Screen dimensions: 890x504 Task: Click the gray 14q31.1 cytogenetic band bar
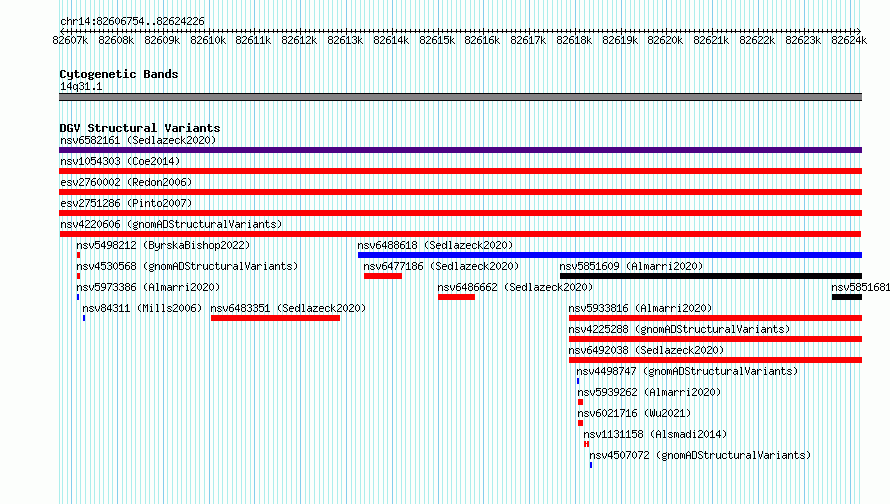tap(460, 97)
